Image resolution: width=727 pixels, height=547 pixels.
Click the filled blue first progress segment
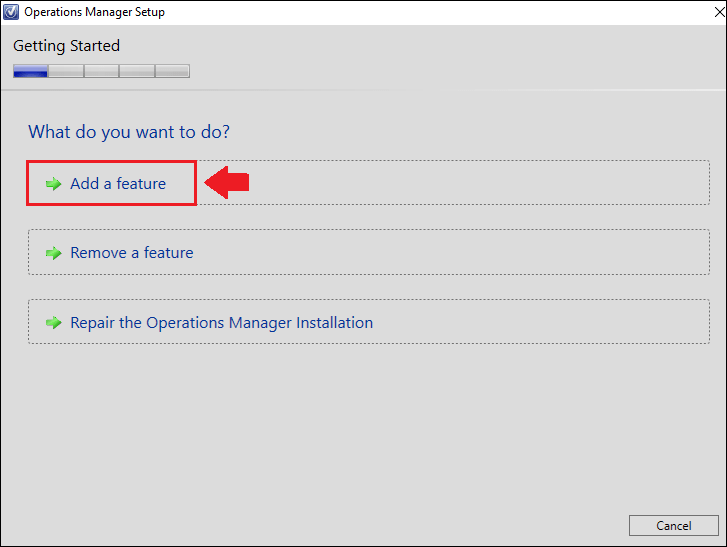[31, 71]
